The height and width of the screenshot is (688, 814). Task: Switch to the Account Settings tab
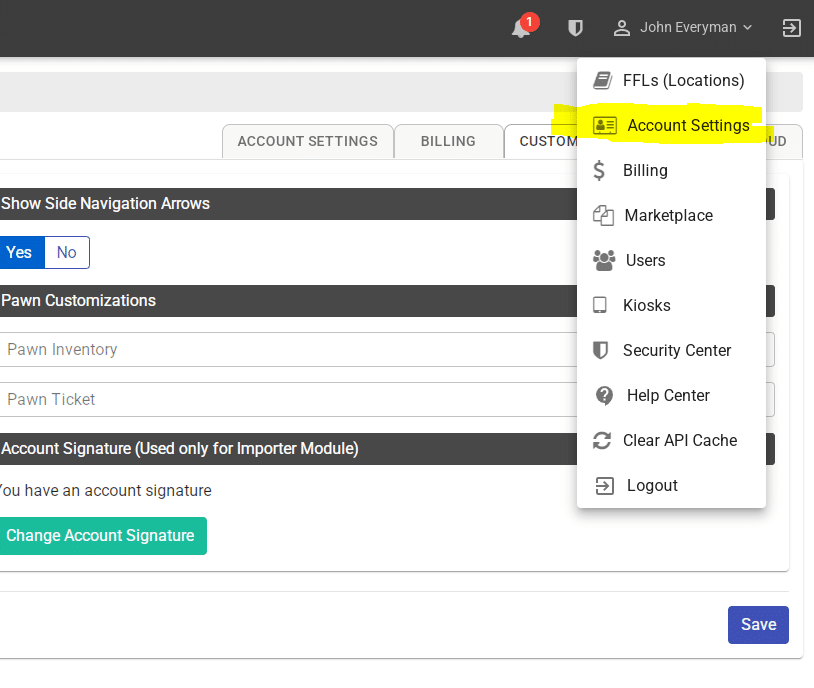pos(307,141)
